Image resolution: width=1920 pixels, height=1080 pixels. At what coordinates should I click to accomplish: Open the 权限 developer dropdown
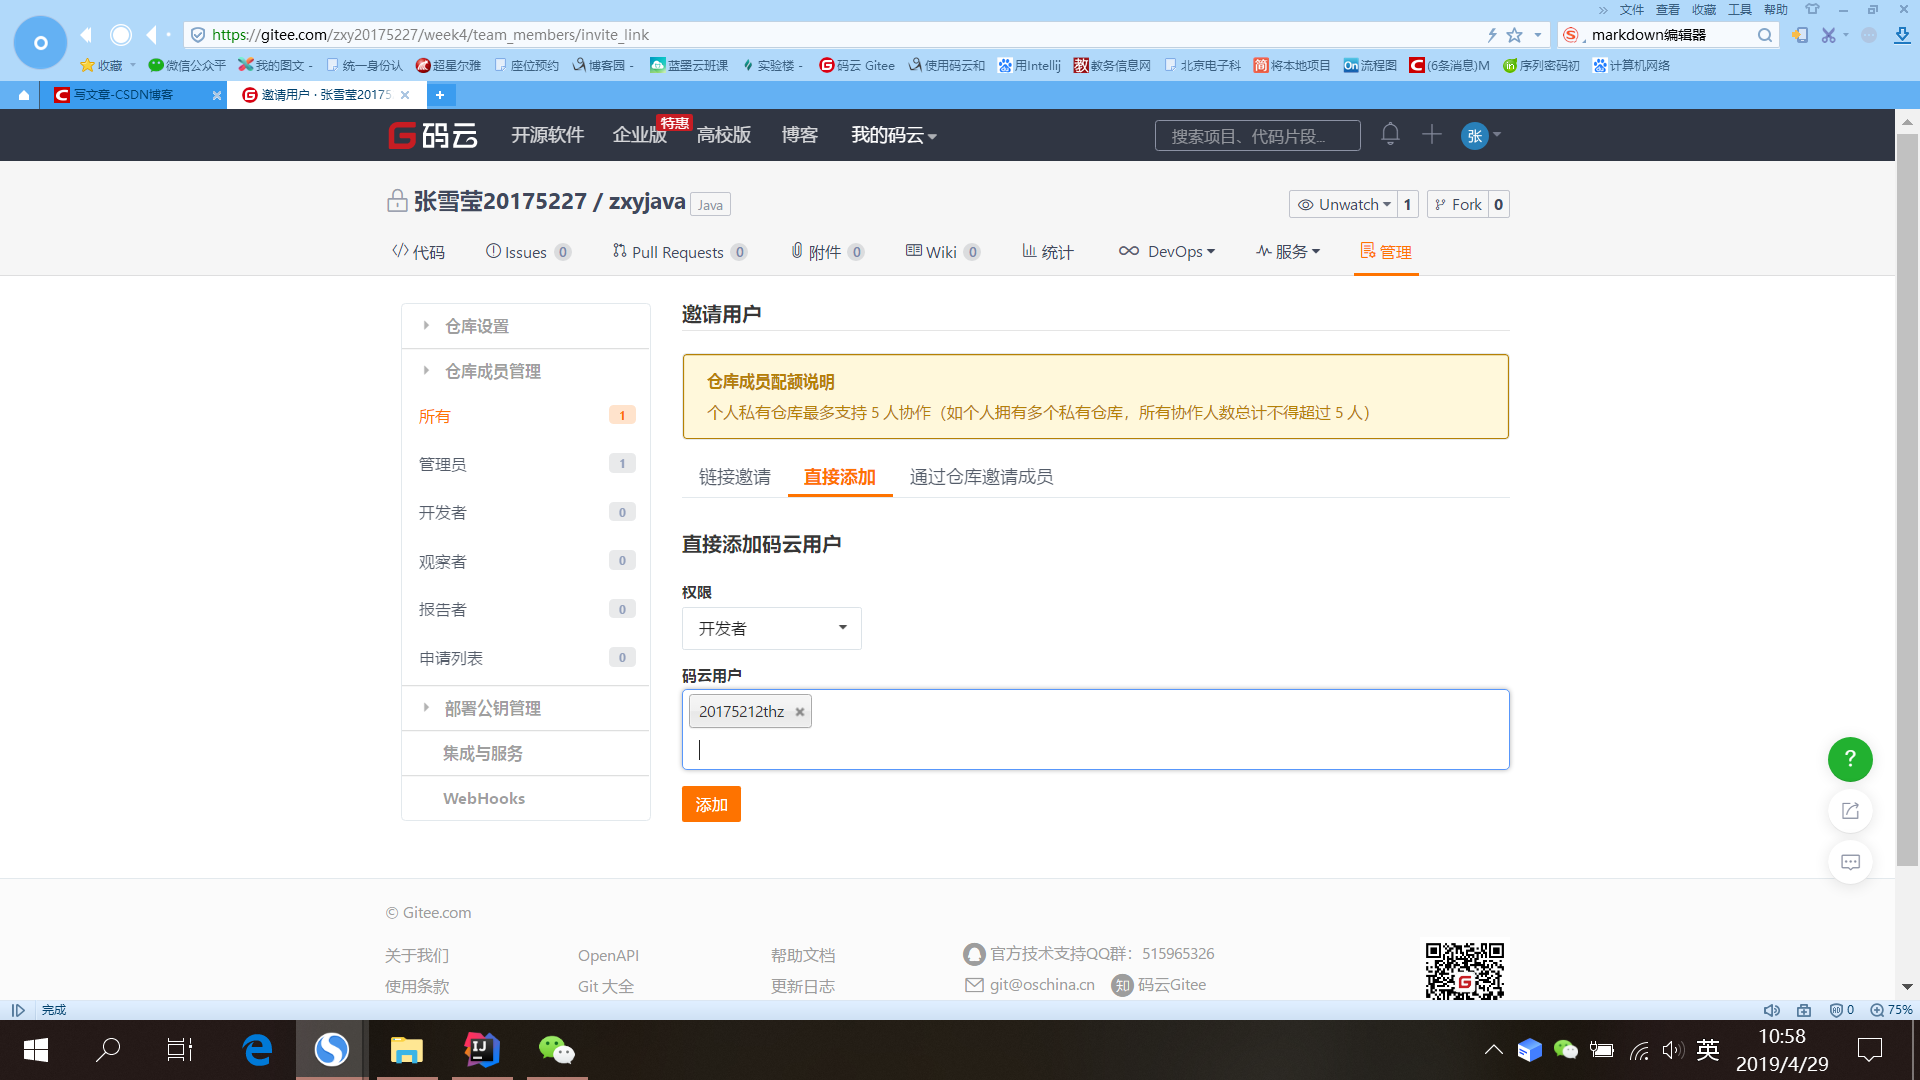tap(771, 628)
